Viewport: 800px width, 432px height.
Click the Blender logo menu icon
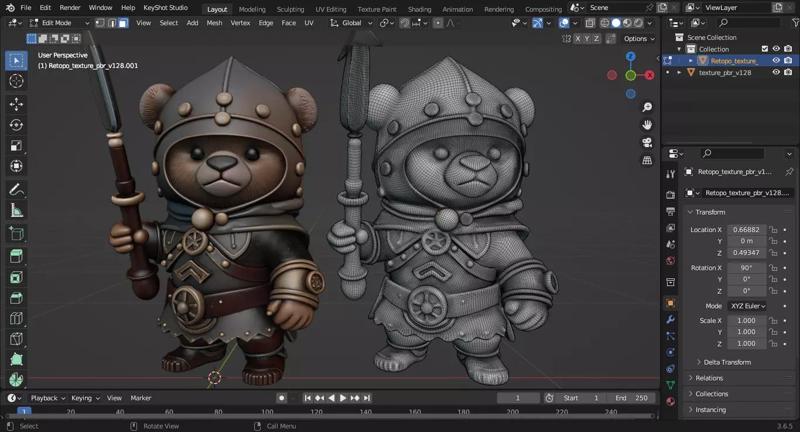point(10,8)
